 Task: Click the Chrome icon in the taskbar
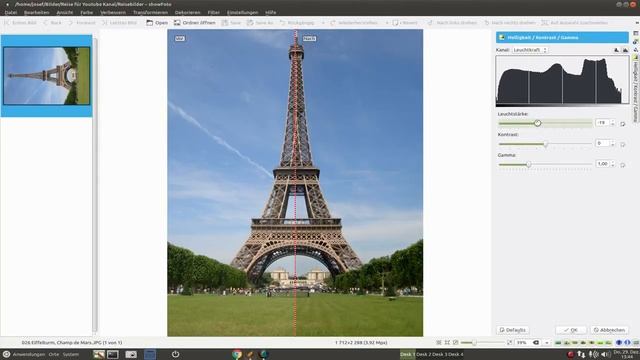(237, 354)
